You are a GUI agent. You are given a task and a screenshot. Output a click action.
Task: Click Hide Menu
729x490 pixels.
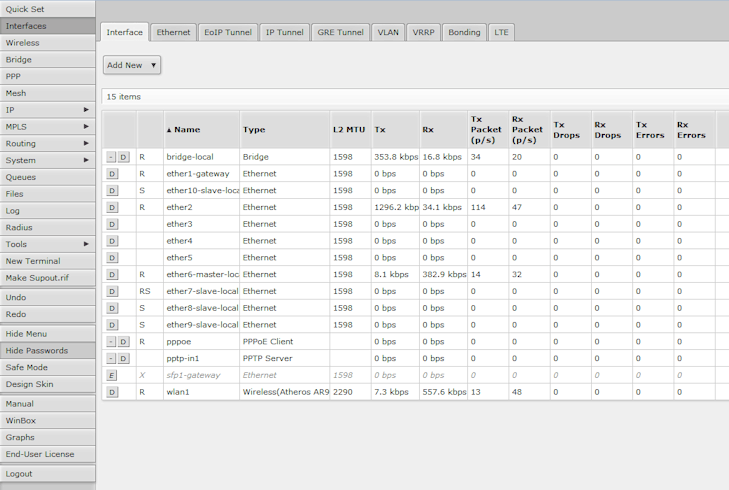tap(47, 334)
